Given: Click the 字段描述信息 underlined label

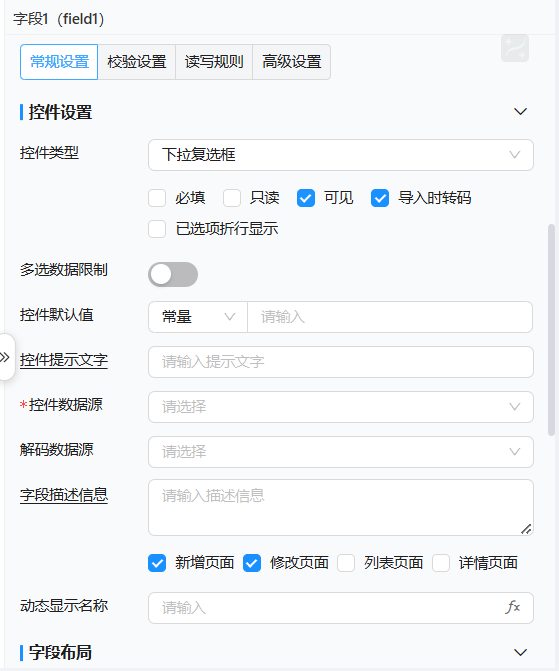Looking at the screenshot, I should coord(64,495).
